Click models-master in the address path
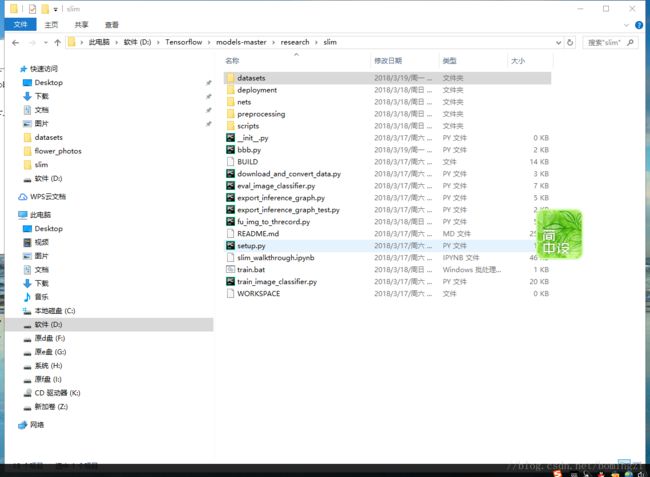Image resolution: width=650 pixels, height=477 pixels. click(x=241, y=42)
